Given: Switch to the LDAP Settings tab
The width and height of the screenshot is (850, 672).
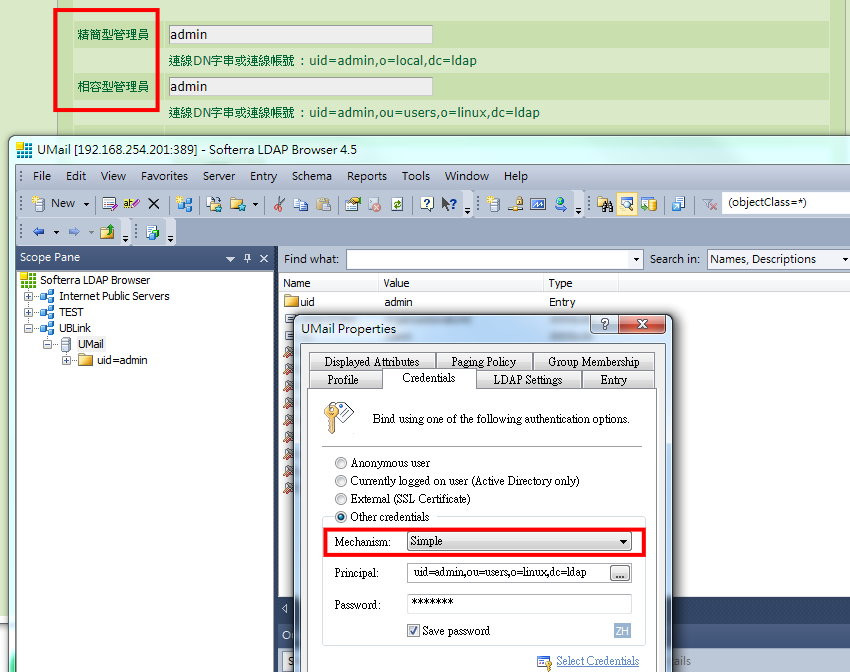Looking at the screenshot, I should [x=528, y=380].
